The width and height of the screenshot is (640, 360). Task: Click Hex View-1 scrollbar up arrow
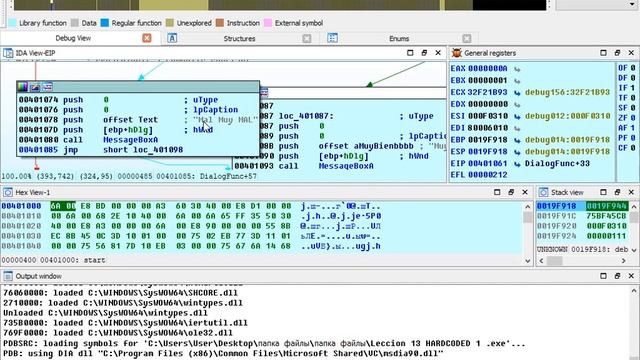[x=527, y=207]
